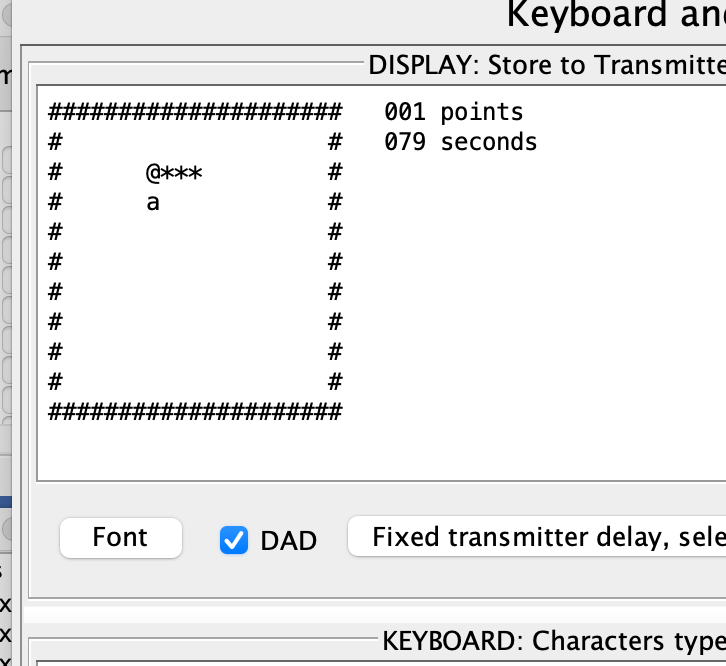726x666 pixels.
Task: Click the 079 seconds timer text
Action: click(461, 141)
